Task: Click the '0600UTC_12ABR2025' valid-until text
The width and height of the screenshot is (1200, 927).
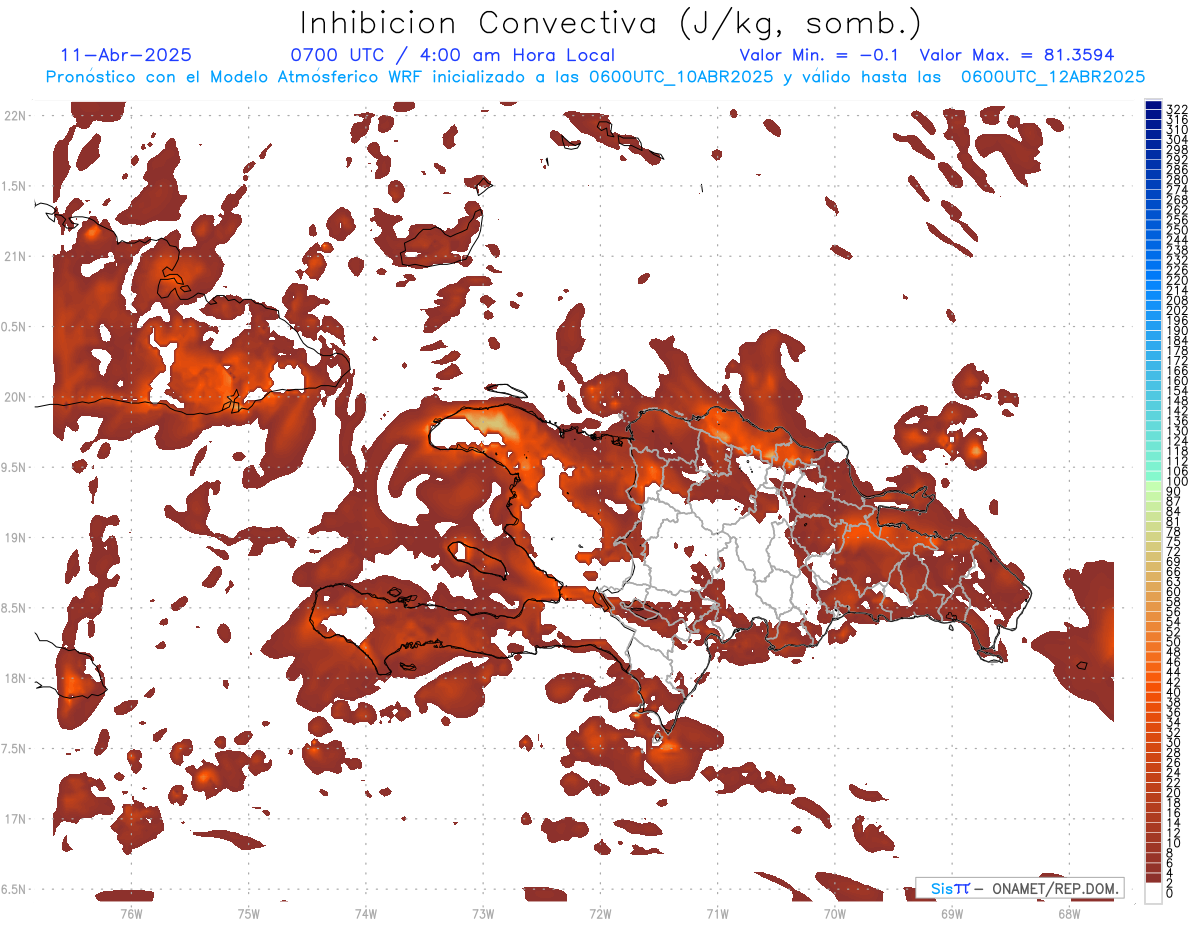Action: pos(1053,77)
